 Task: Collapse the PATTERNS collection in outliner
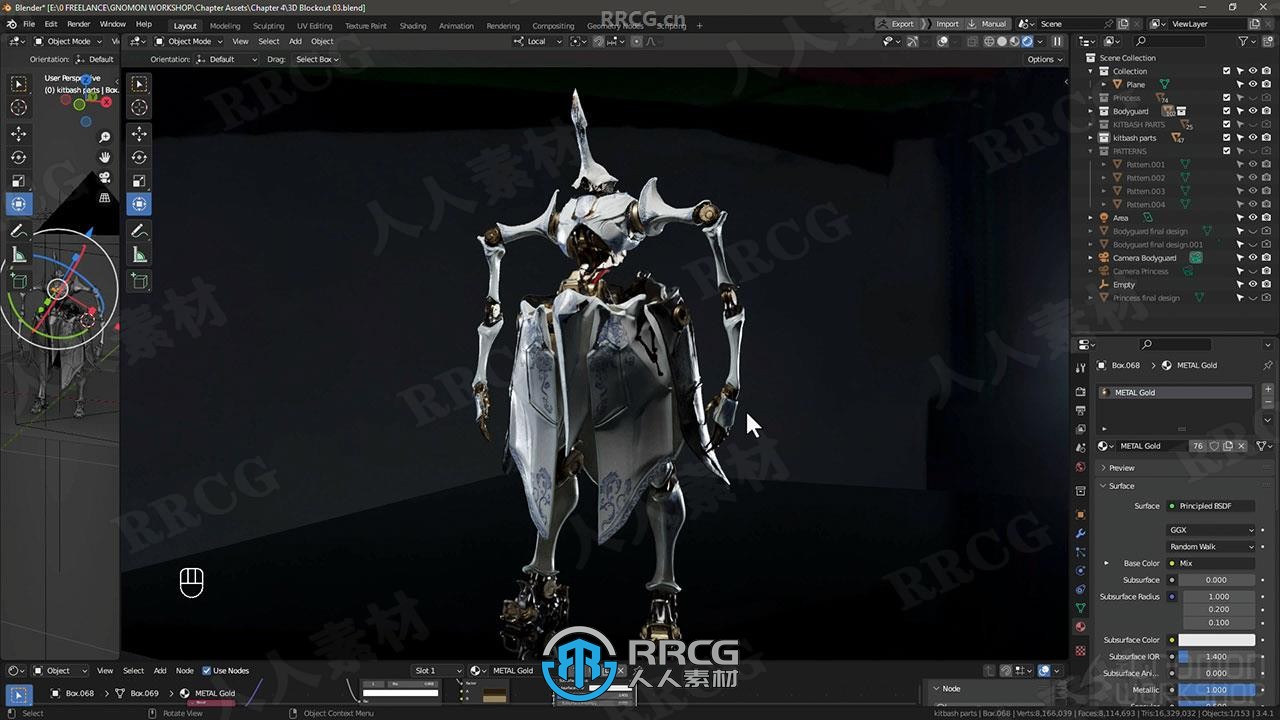click(1091, 151)
